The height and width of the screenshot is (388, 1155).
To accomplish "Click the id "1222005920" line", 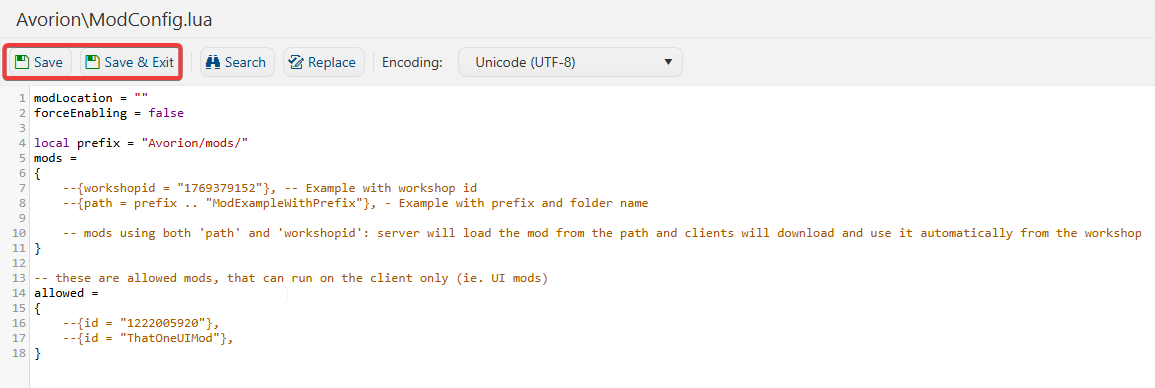I will 141,323.
